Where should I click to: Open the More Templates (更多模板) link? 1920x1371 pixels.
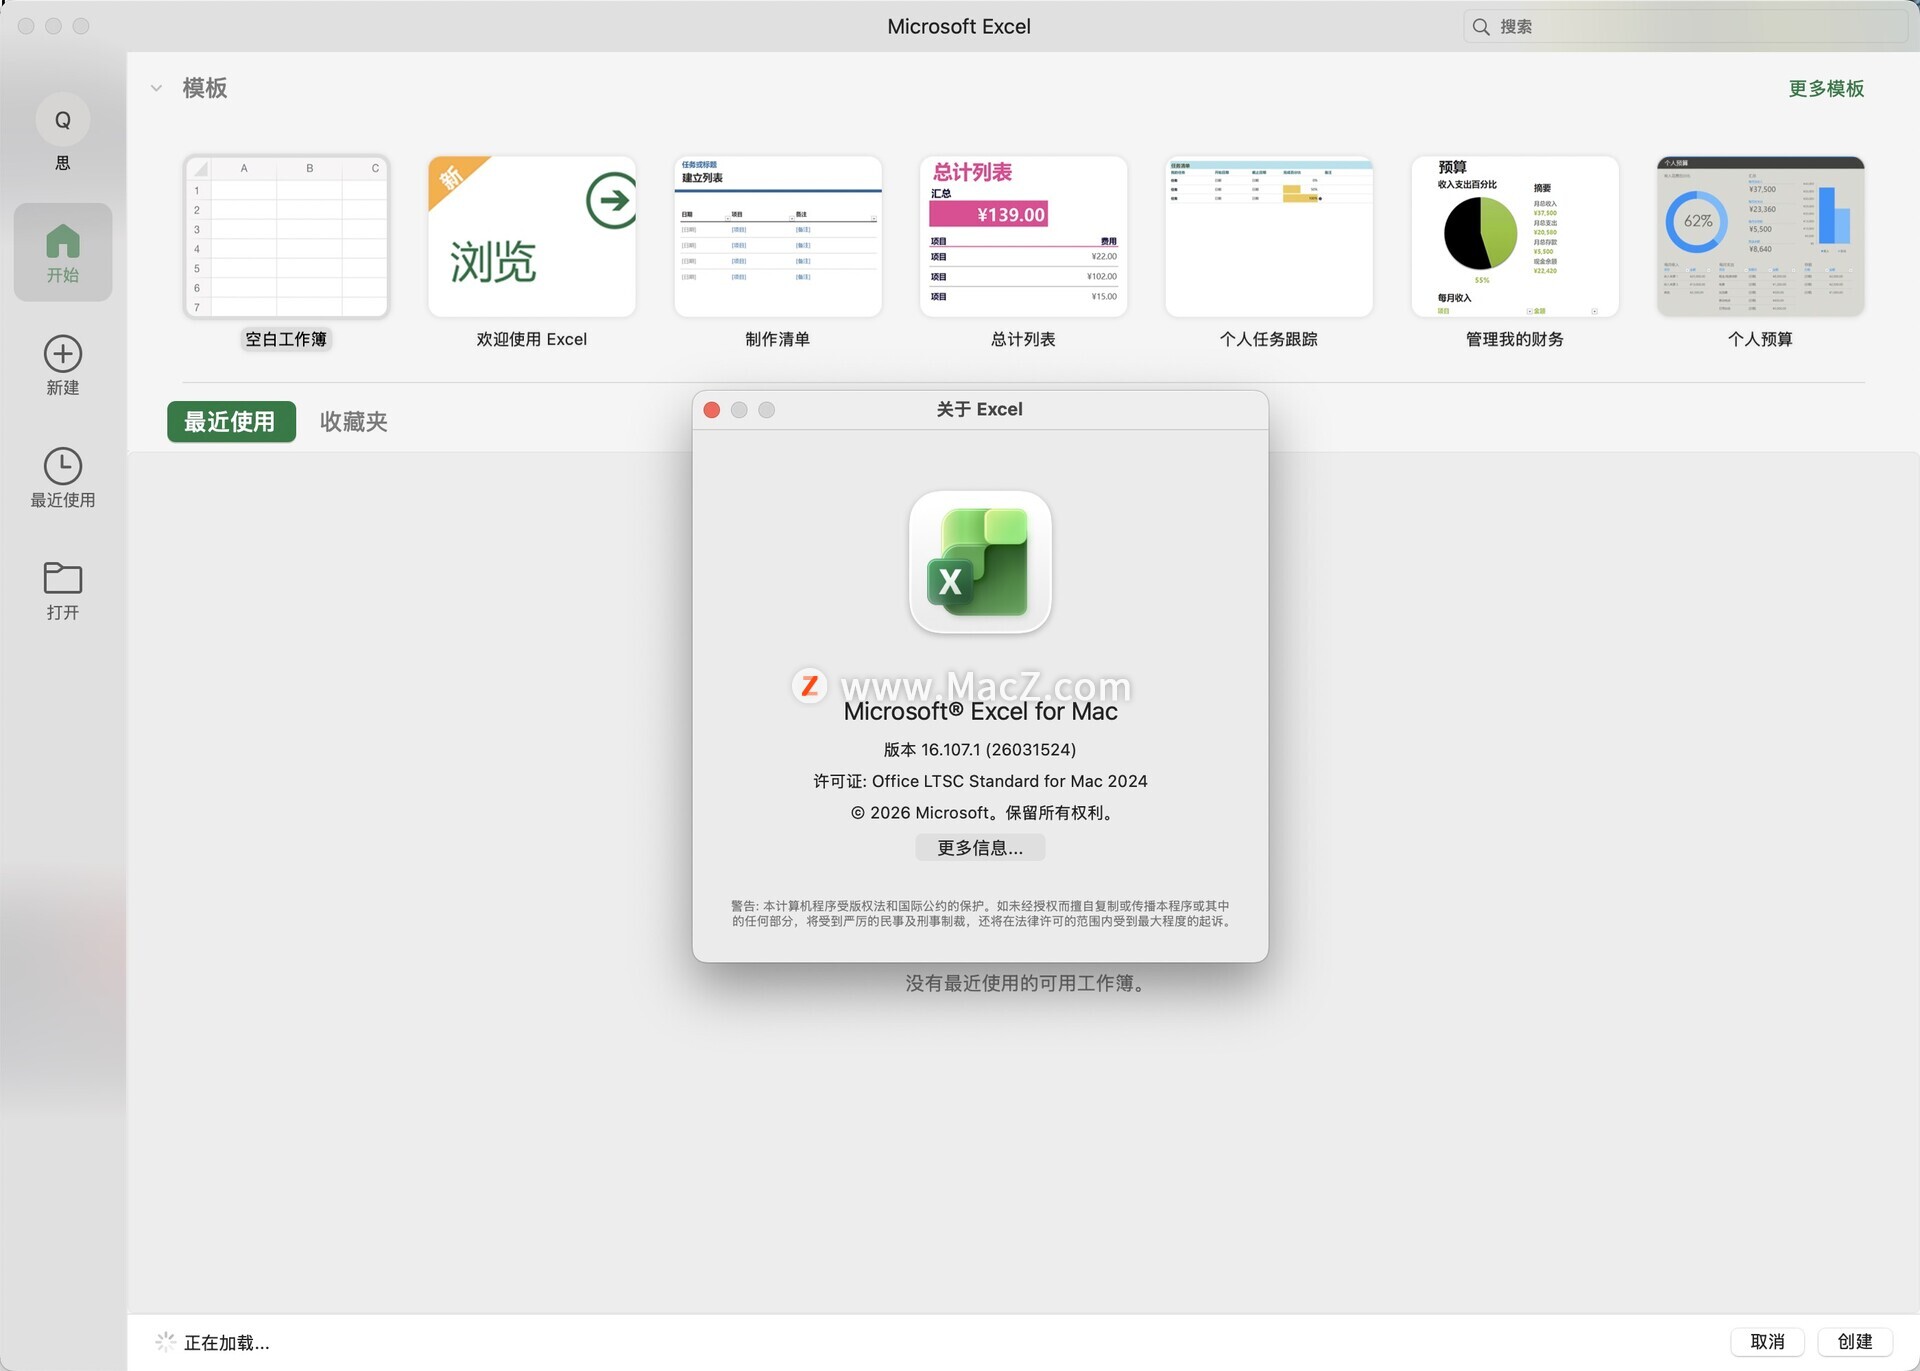click(1825, 89)
